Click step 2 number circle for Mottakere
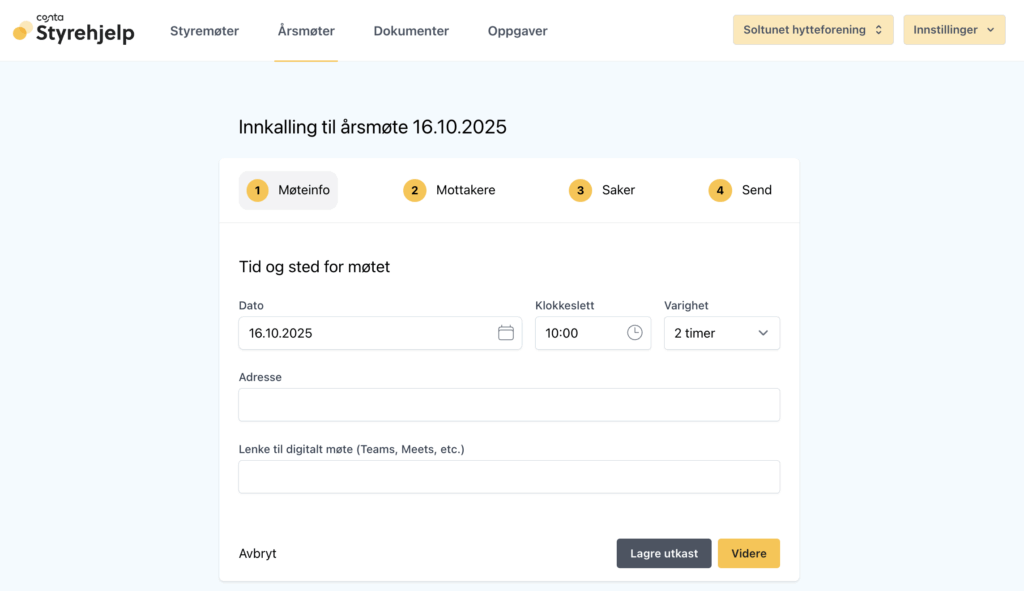Viewport: 1024px width, 591px height. (x=415, y=190)
